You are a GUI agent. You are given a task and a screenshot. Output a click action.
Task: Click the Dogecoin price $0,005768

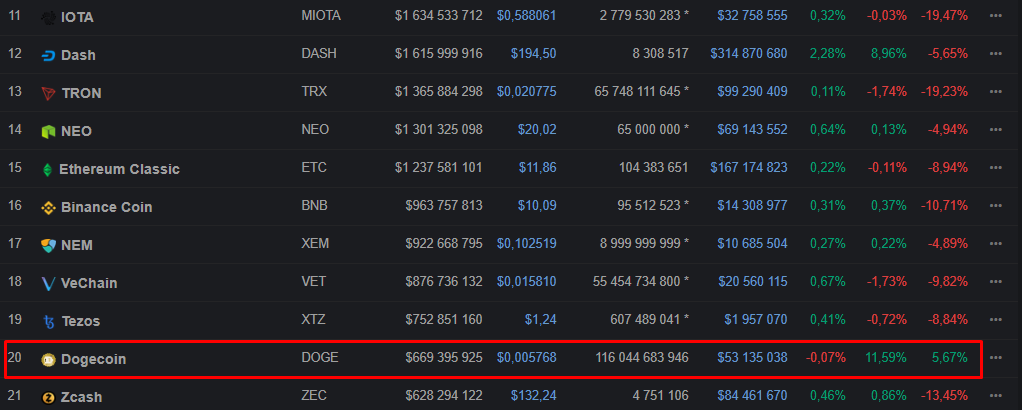[527, 357]
